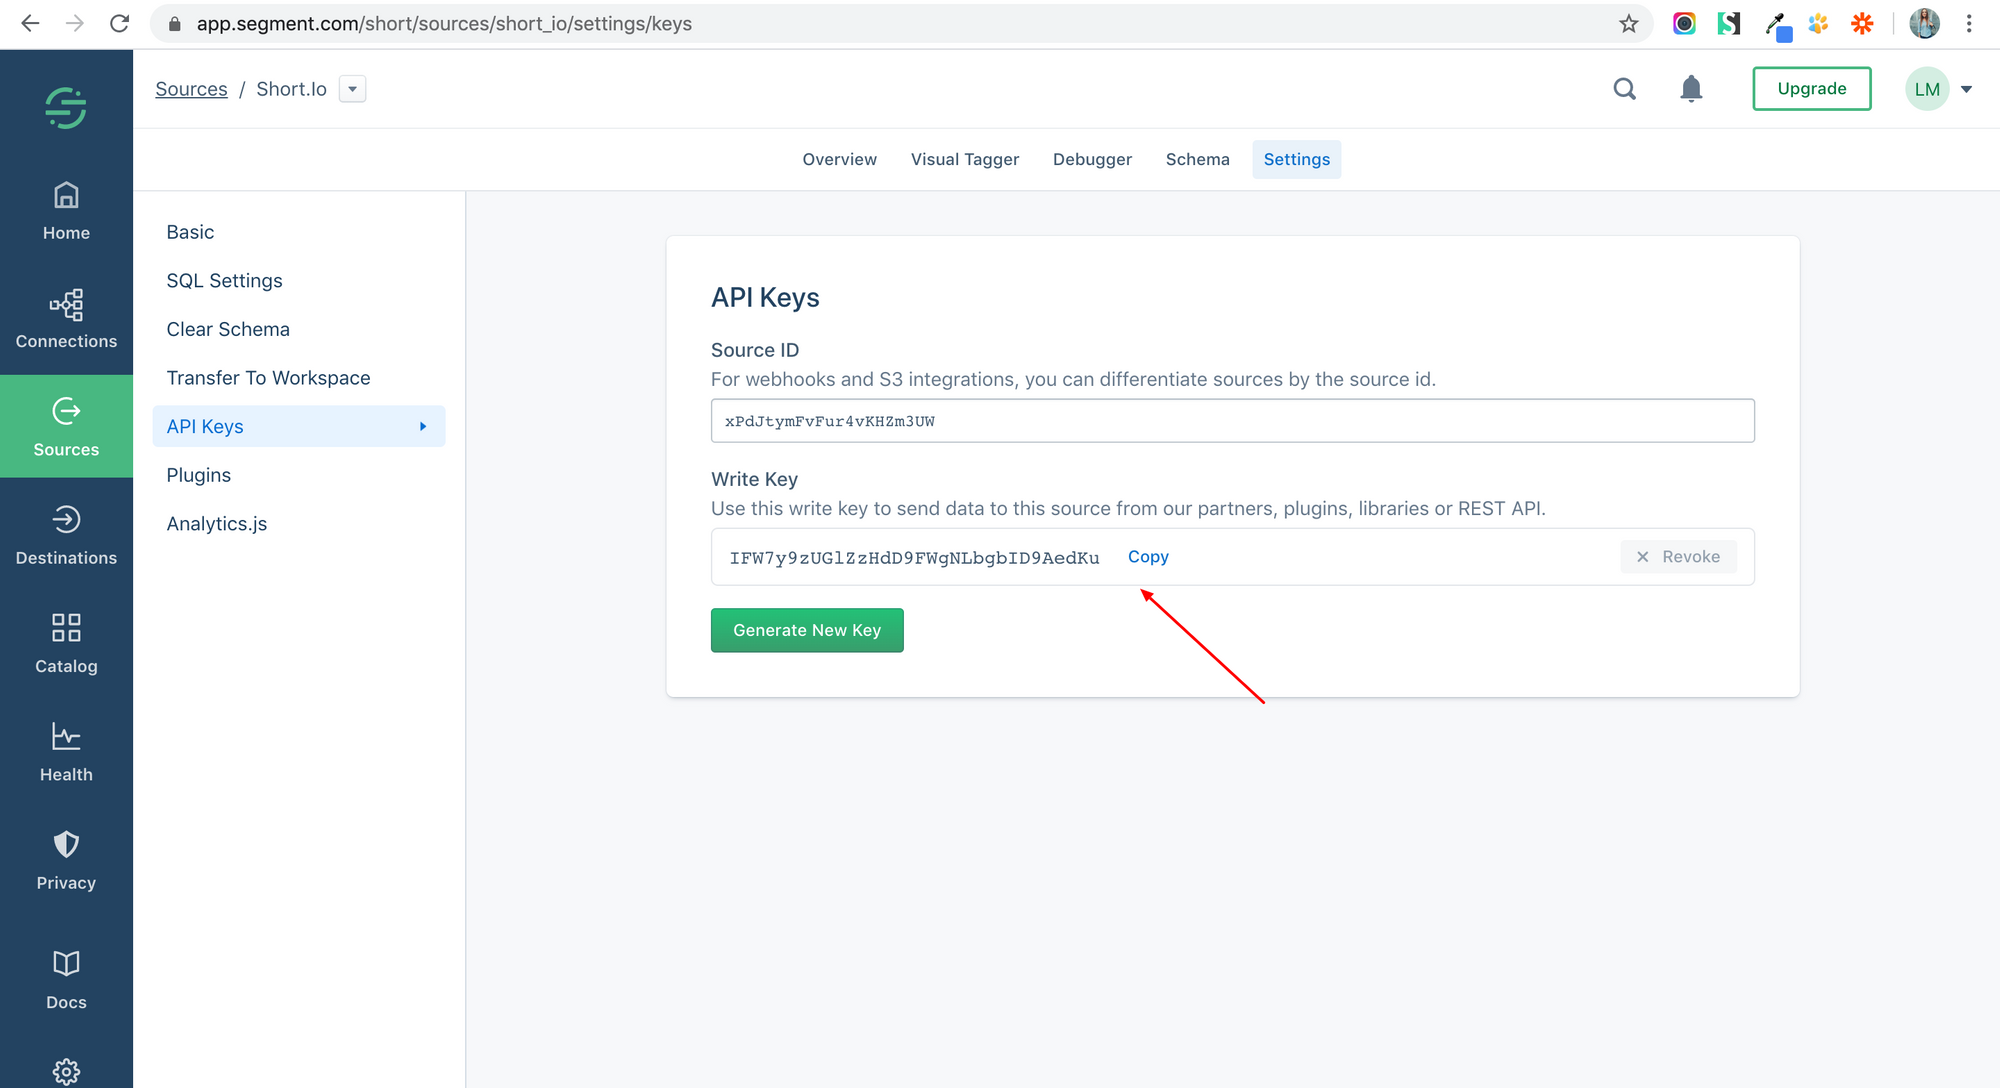Image resolution: width=2000 pixels, height=1088 pixels.
Task: Open the LM account dropdown
Action: (x=1938, y=88)
